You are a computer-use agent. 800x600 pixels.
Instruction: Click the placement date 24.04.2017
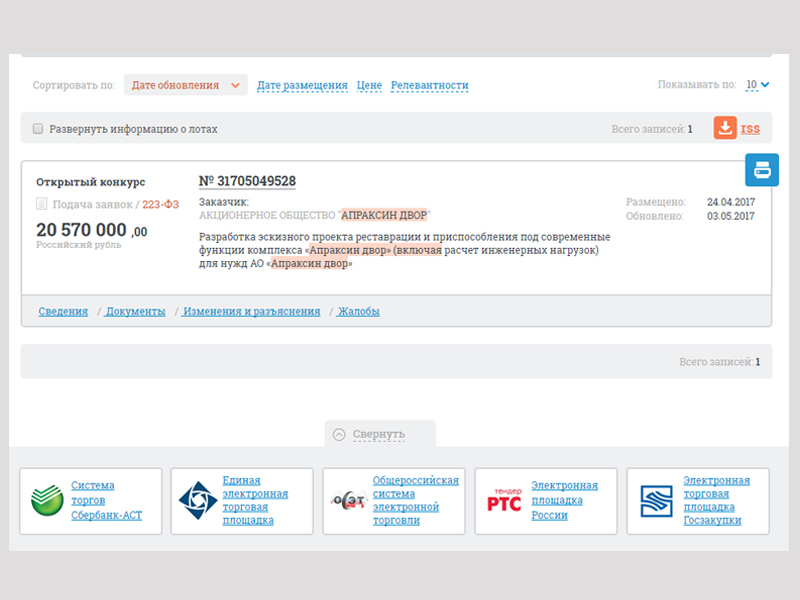click(x=731, y=202)
